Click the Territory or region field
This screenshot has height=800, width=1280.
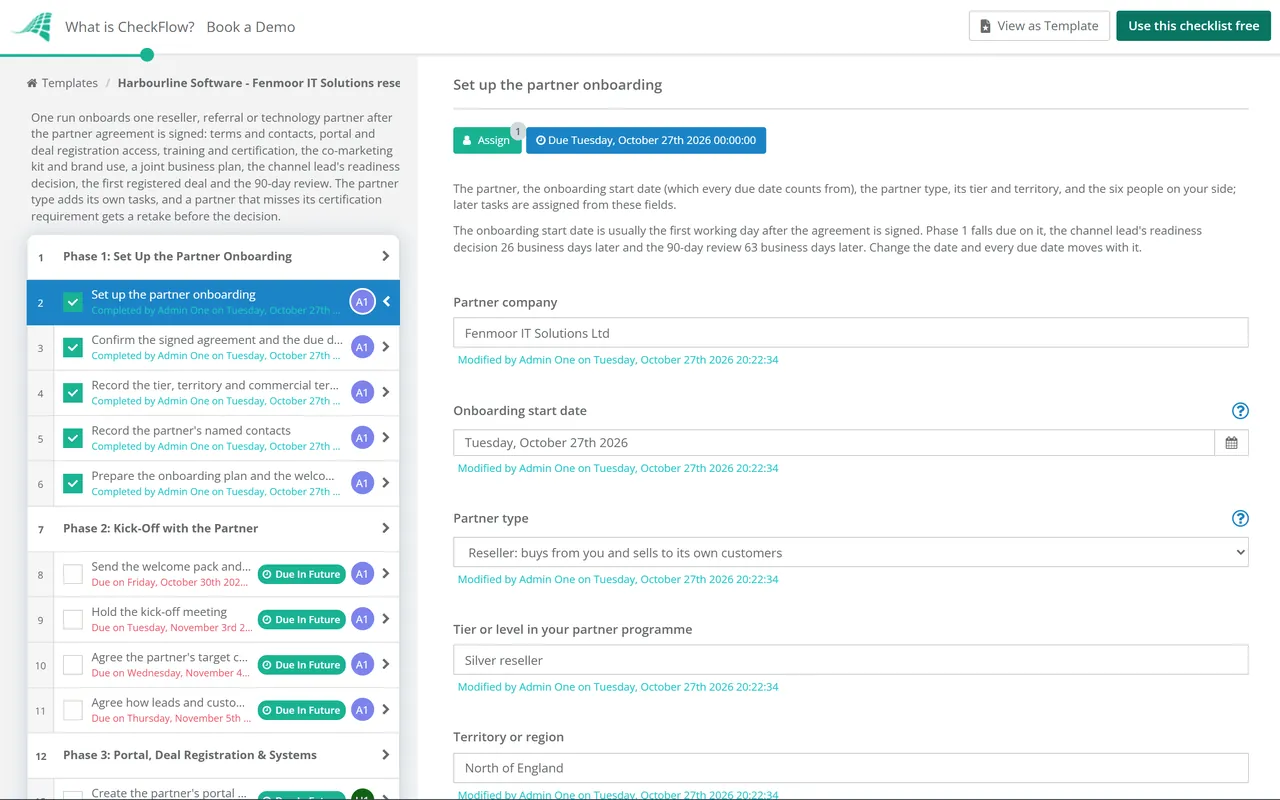click(851, 768)
